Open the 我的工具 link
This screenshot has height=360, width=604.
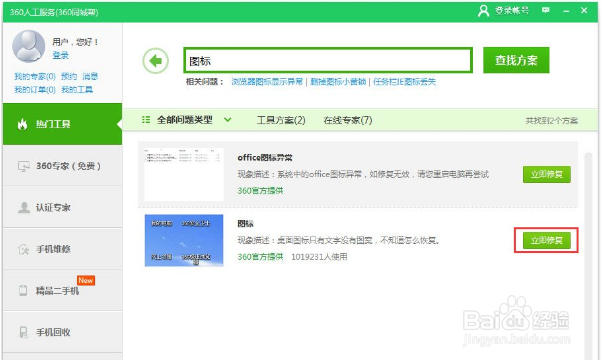[x=77, y=90]
